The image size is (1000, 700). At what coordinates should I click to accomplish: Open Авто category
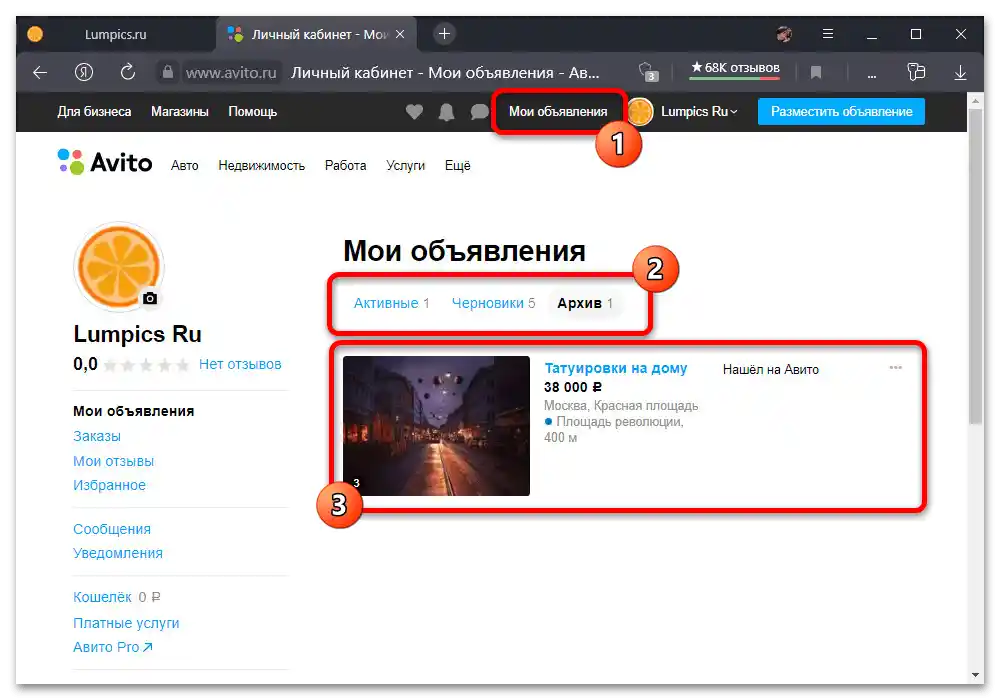click(x=184, y=166)
